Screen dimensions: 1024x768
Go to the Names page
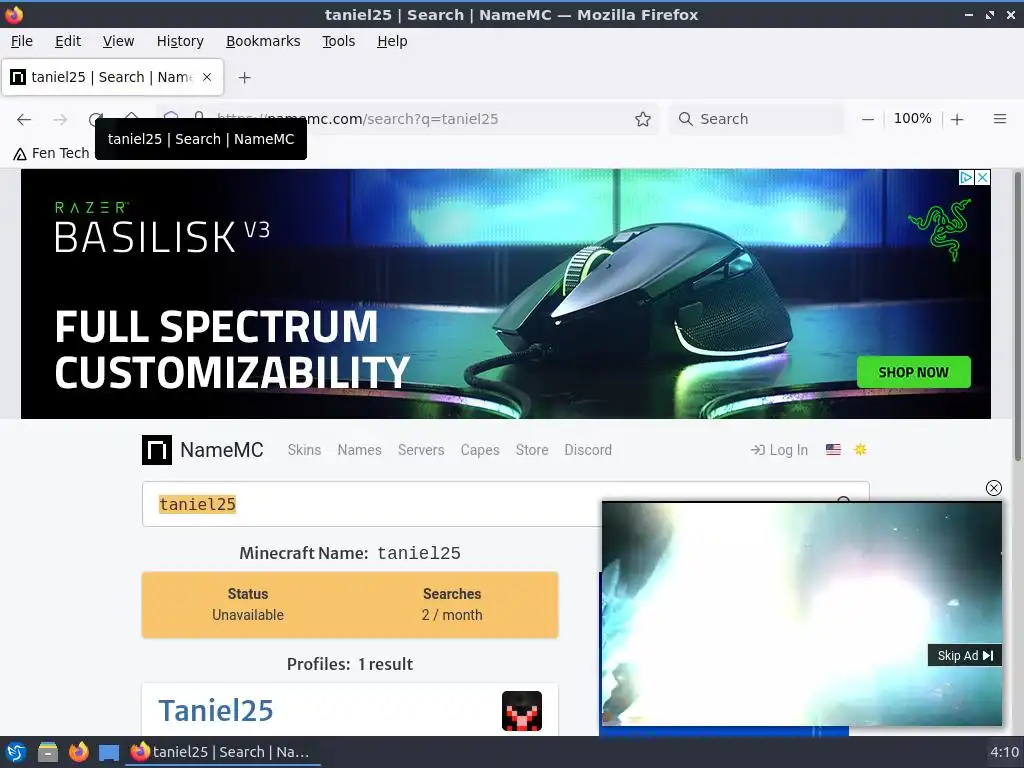pos(359,450)
